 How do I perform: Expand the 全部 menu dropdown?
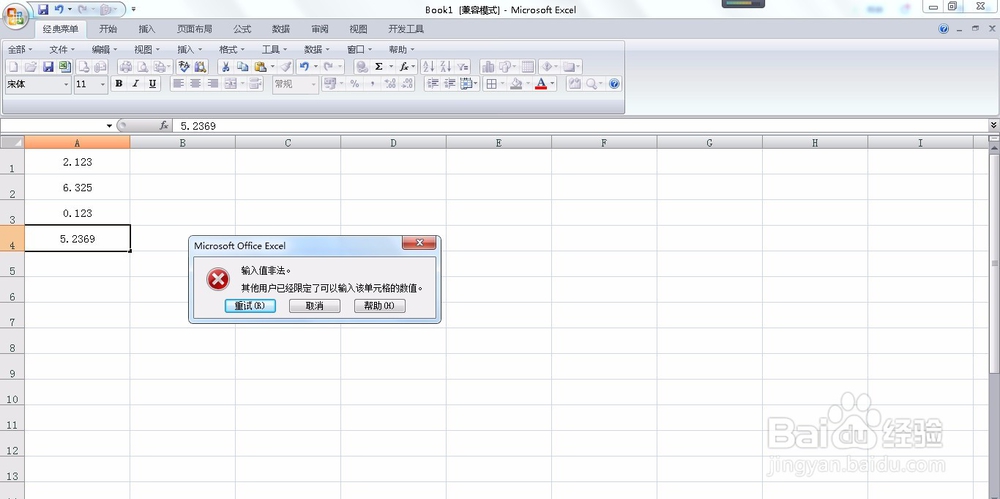coord(20,49)
